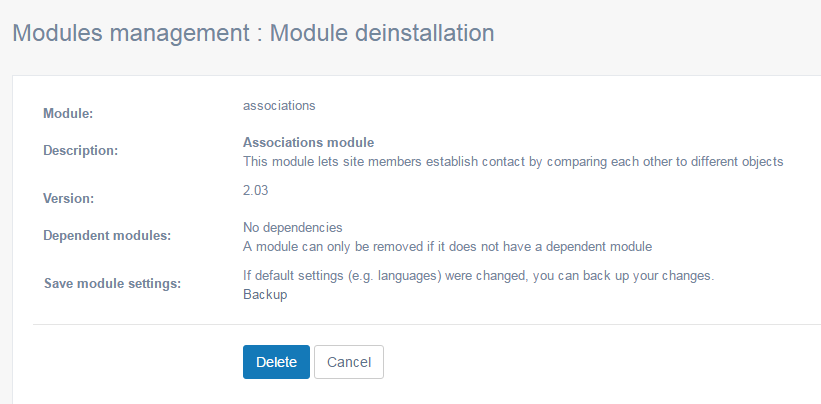Click the text about site members establishing contact

point(513,162)
